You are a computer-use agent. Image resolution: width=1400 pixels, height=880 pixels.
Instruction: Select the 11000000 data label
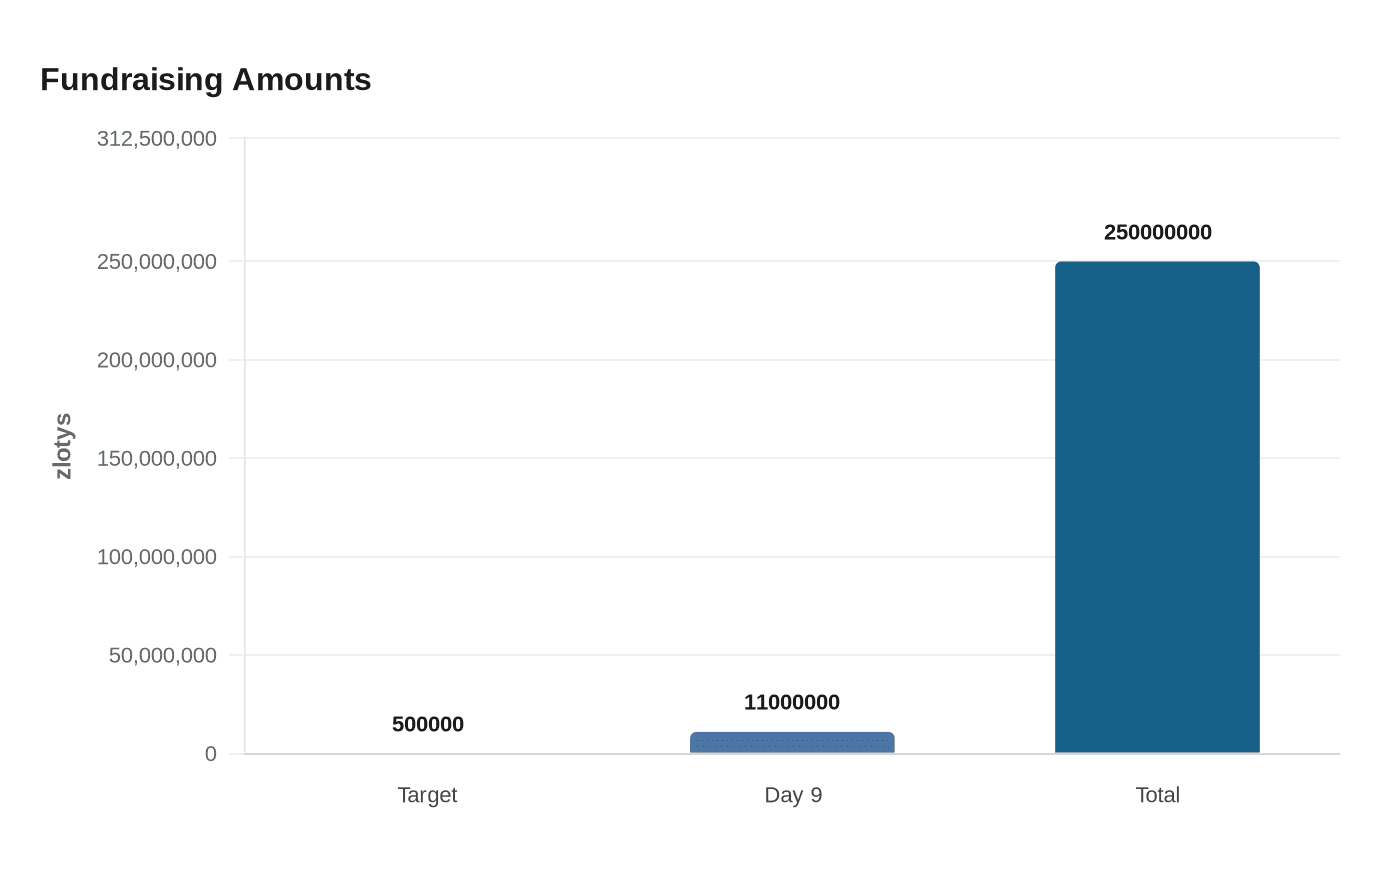(792, 703)
